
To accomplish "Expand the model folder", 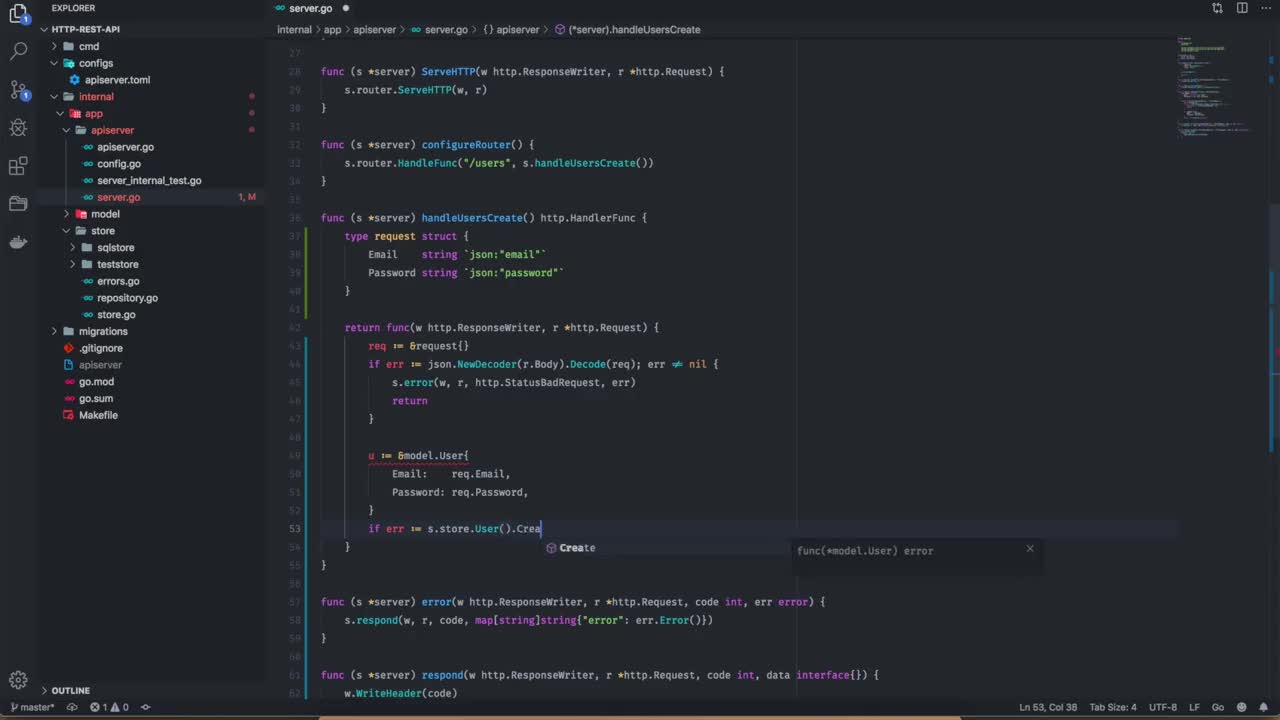I will (67, 214).
